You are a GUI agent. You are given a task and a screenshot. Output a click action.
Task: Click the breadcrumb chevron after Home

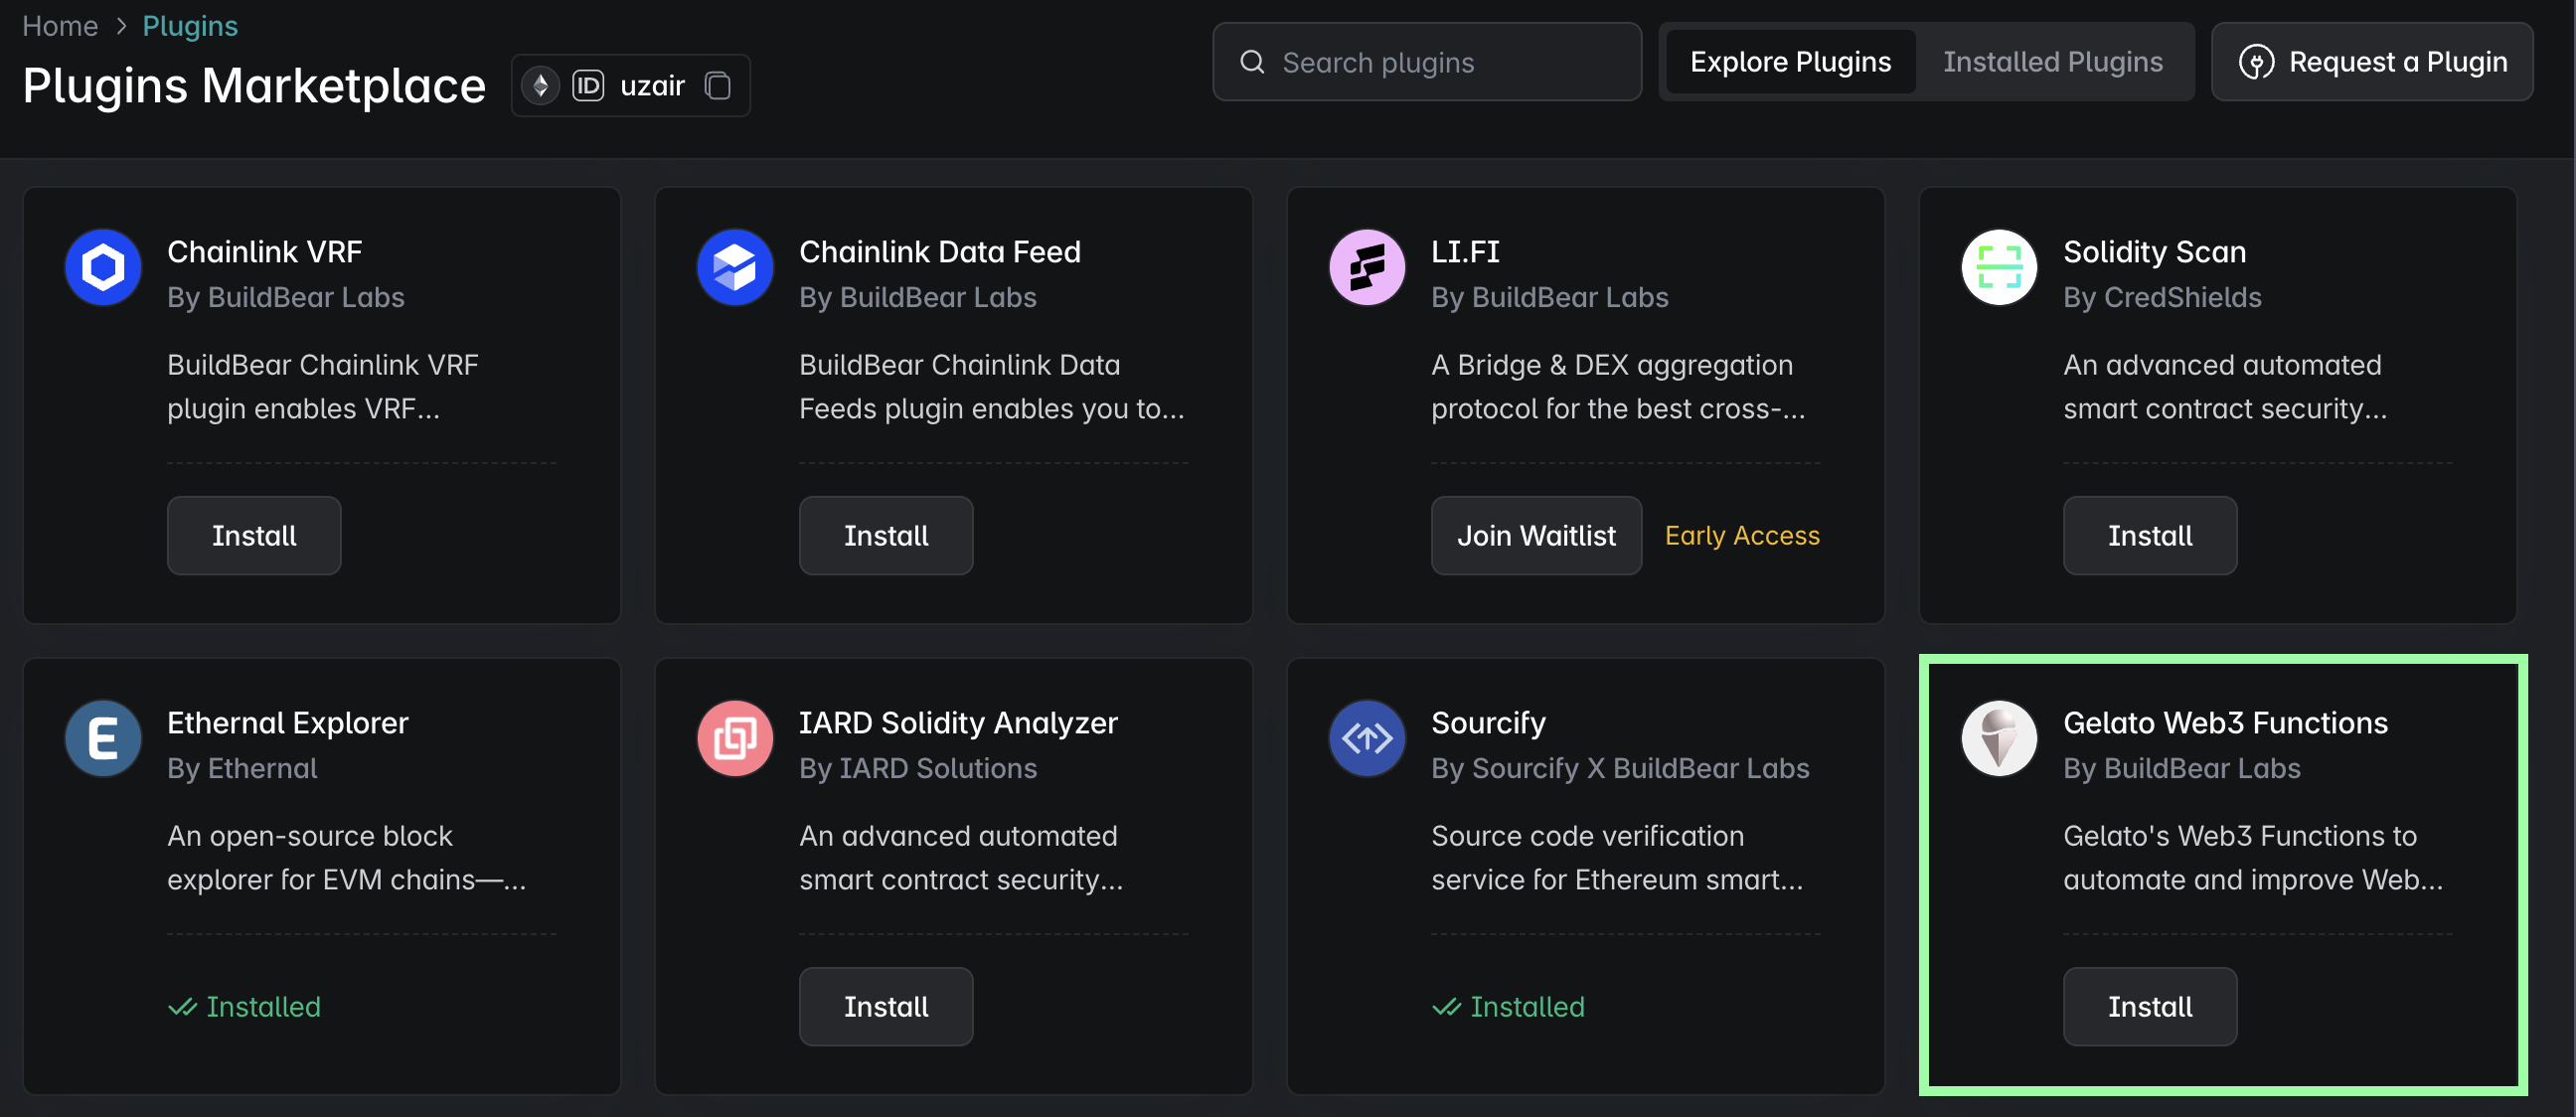(121, 26)
